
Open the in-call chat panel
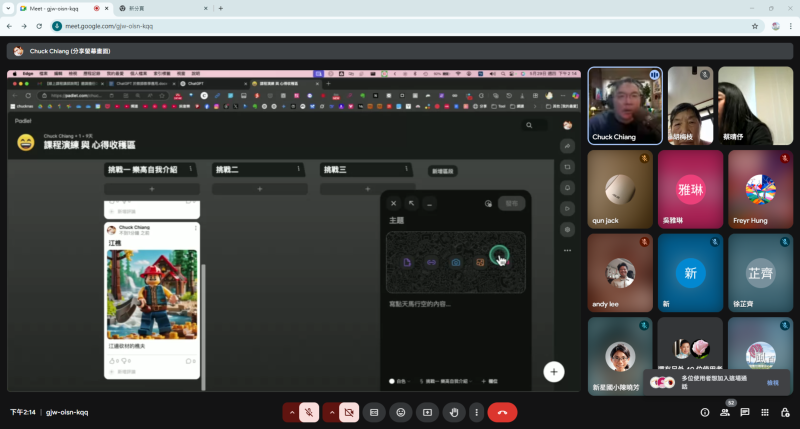(x=744, y=412)
